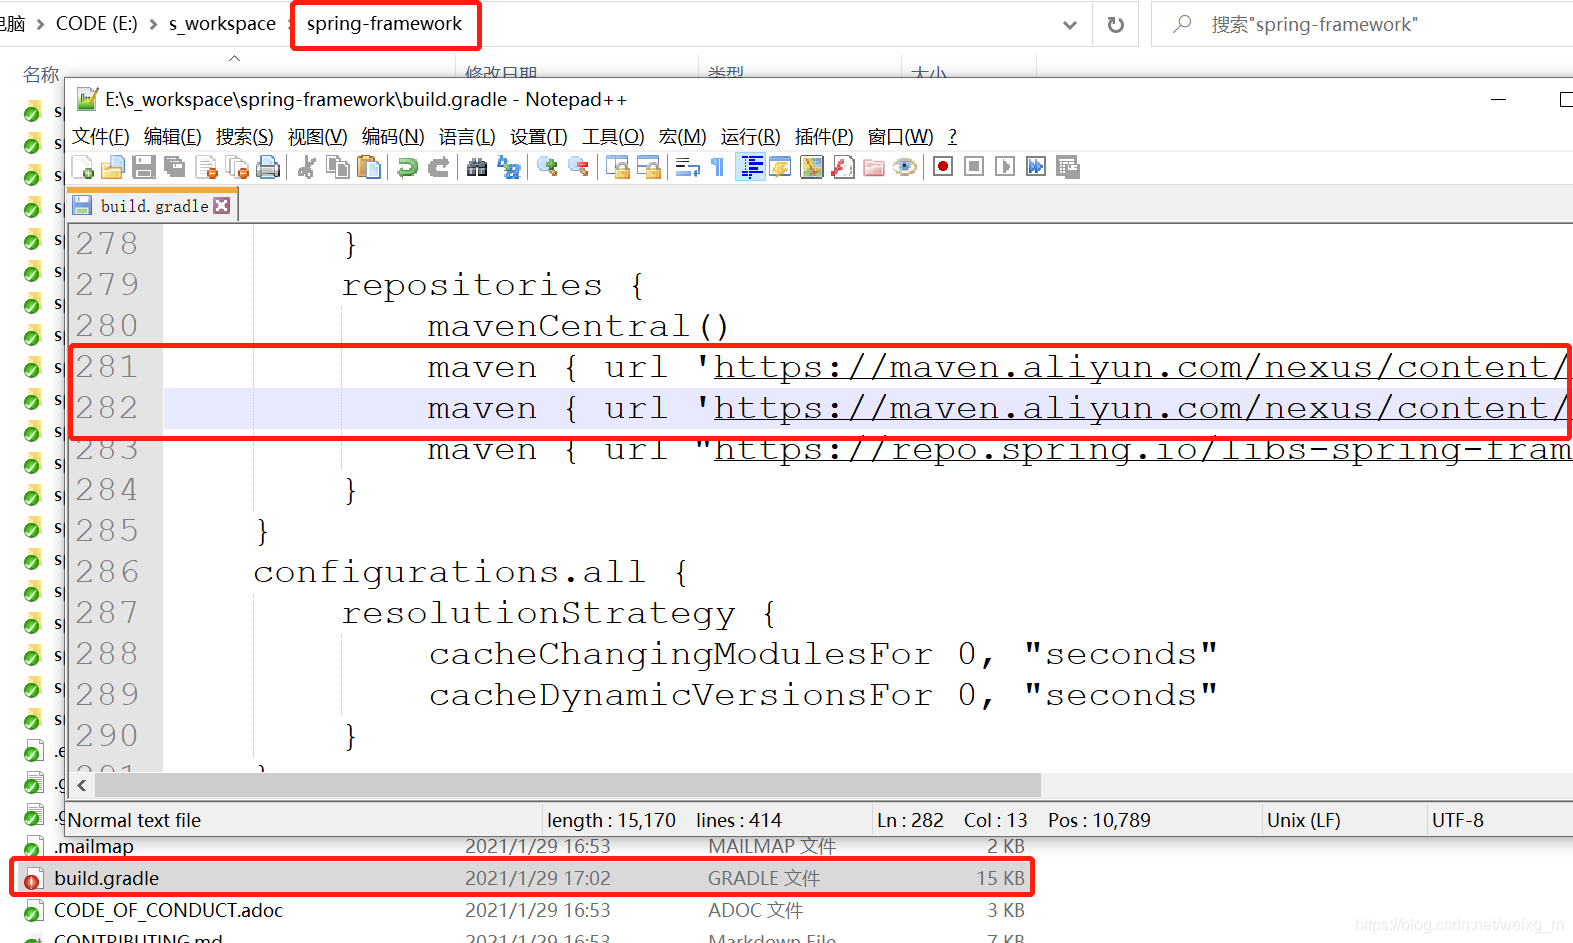Create a new file in Notepad++ toolbar
The width and height of the screenshot is (1573, 943).
click(x=83, y=167)
